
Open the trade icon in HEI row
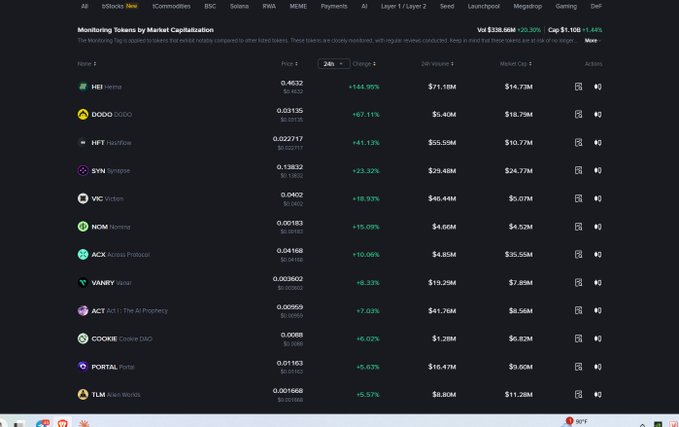click(x=598, y=87)
